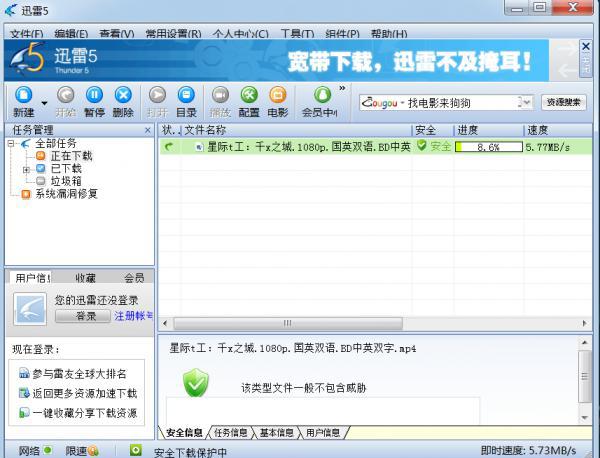Switch to the 收藏 tab
600x458 pixels.
click(85, 278)
